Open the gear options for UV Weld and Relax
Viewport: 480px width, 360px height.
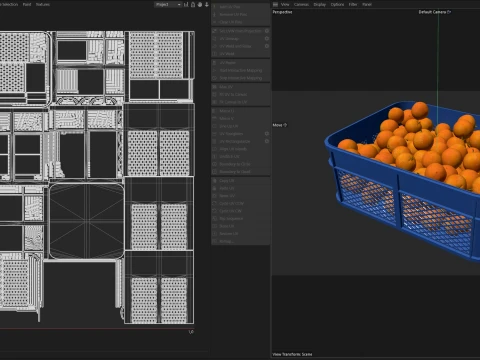click(x=267, y=46)
